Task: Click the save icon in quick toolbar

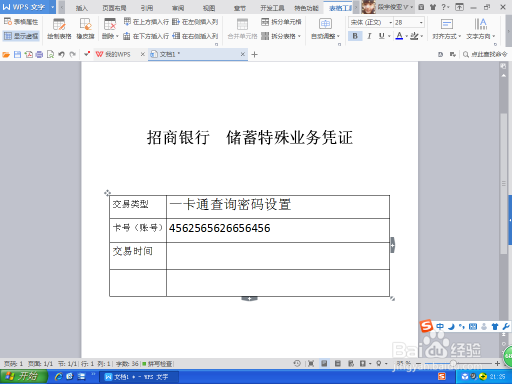Action: pos(17,54)
